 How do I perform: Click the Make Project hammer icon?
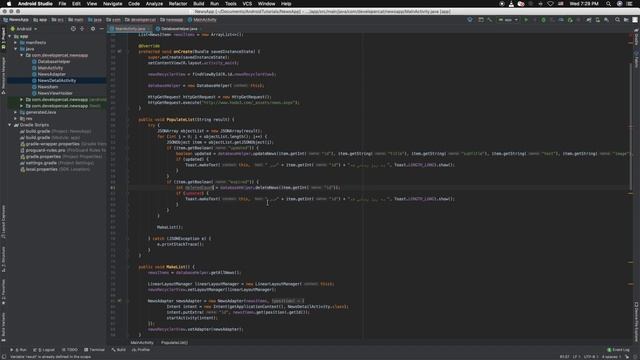point(489,20)
